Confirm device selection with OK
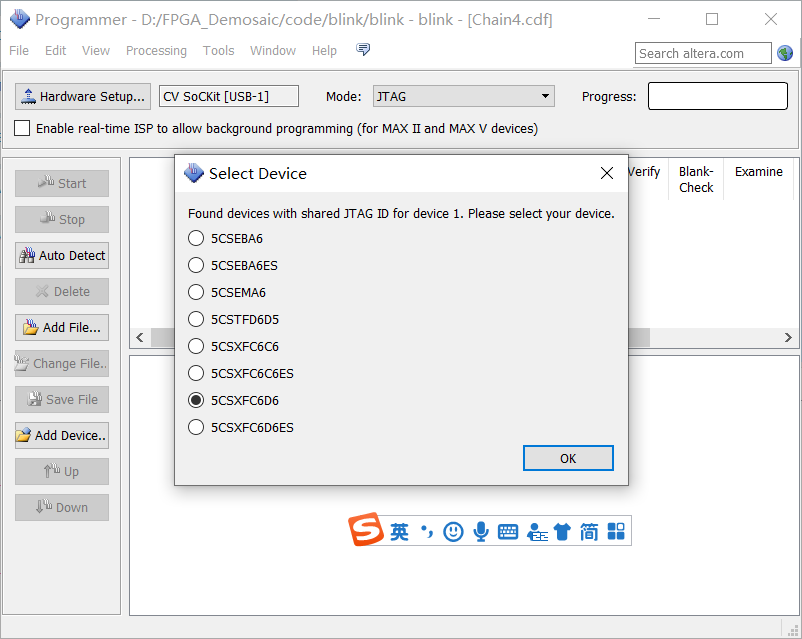 click(568, 458)
